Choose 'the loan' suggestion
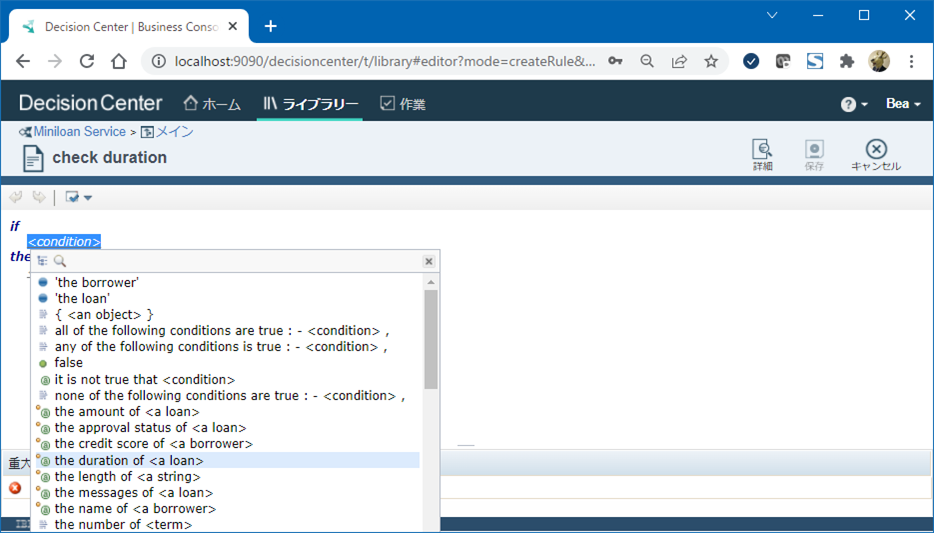Screen dimensions: 934x533 pyautogui.click(x=82, y=298)
